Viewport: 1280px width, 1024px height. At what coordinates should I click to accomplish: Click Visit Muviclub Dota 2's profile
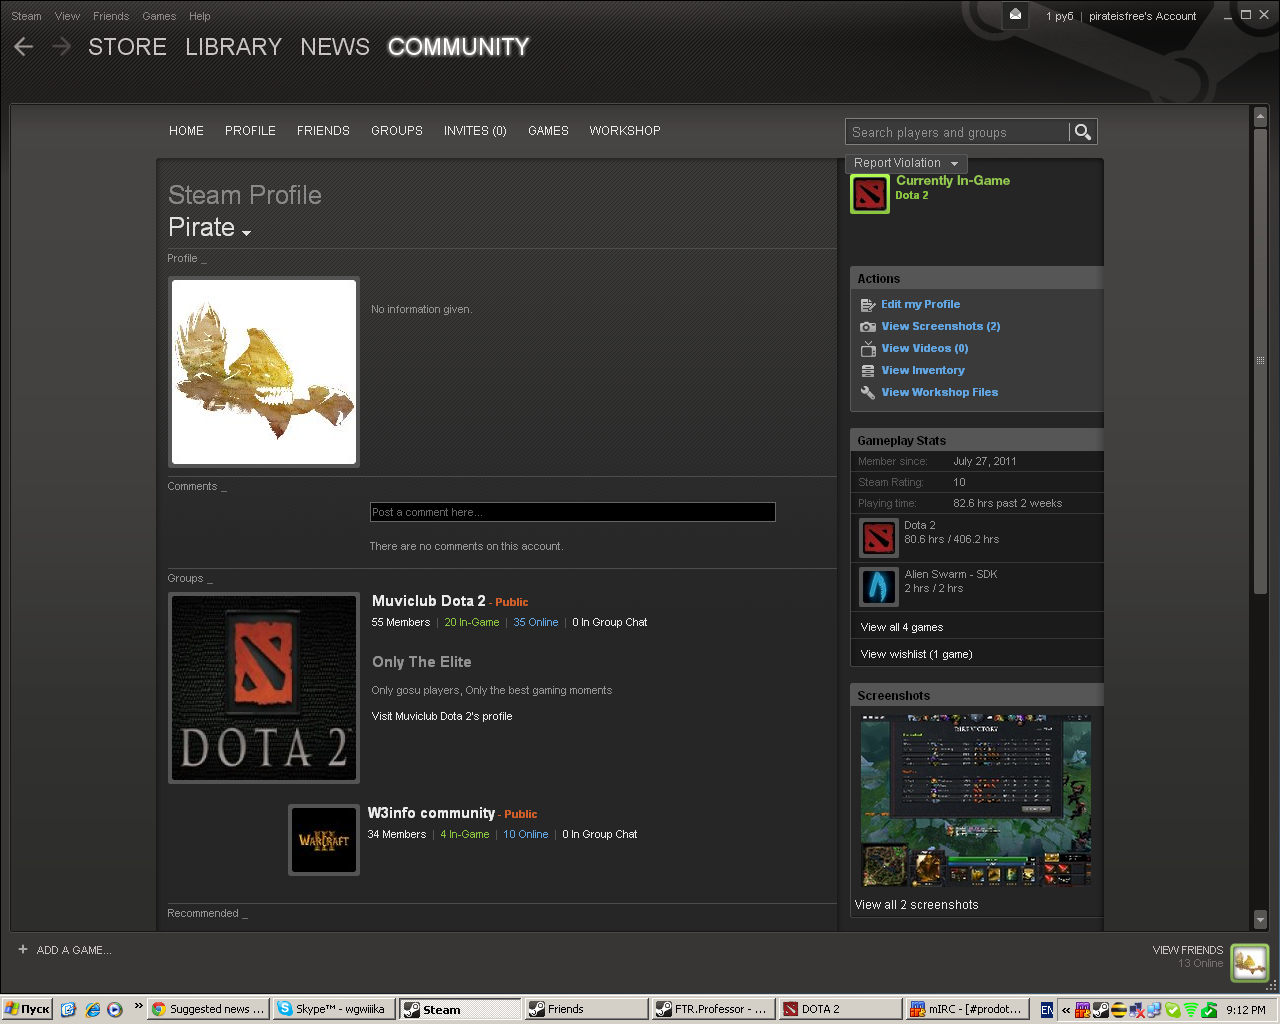(442, 717)
